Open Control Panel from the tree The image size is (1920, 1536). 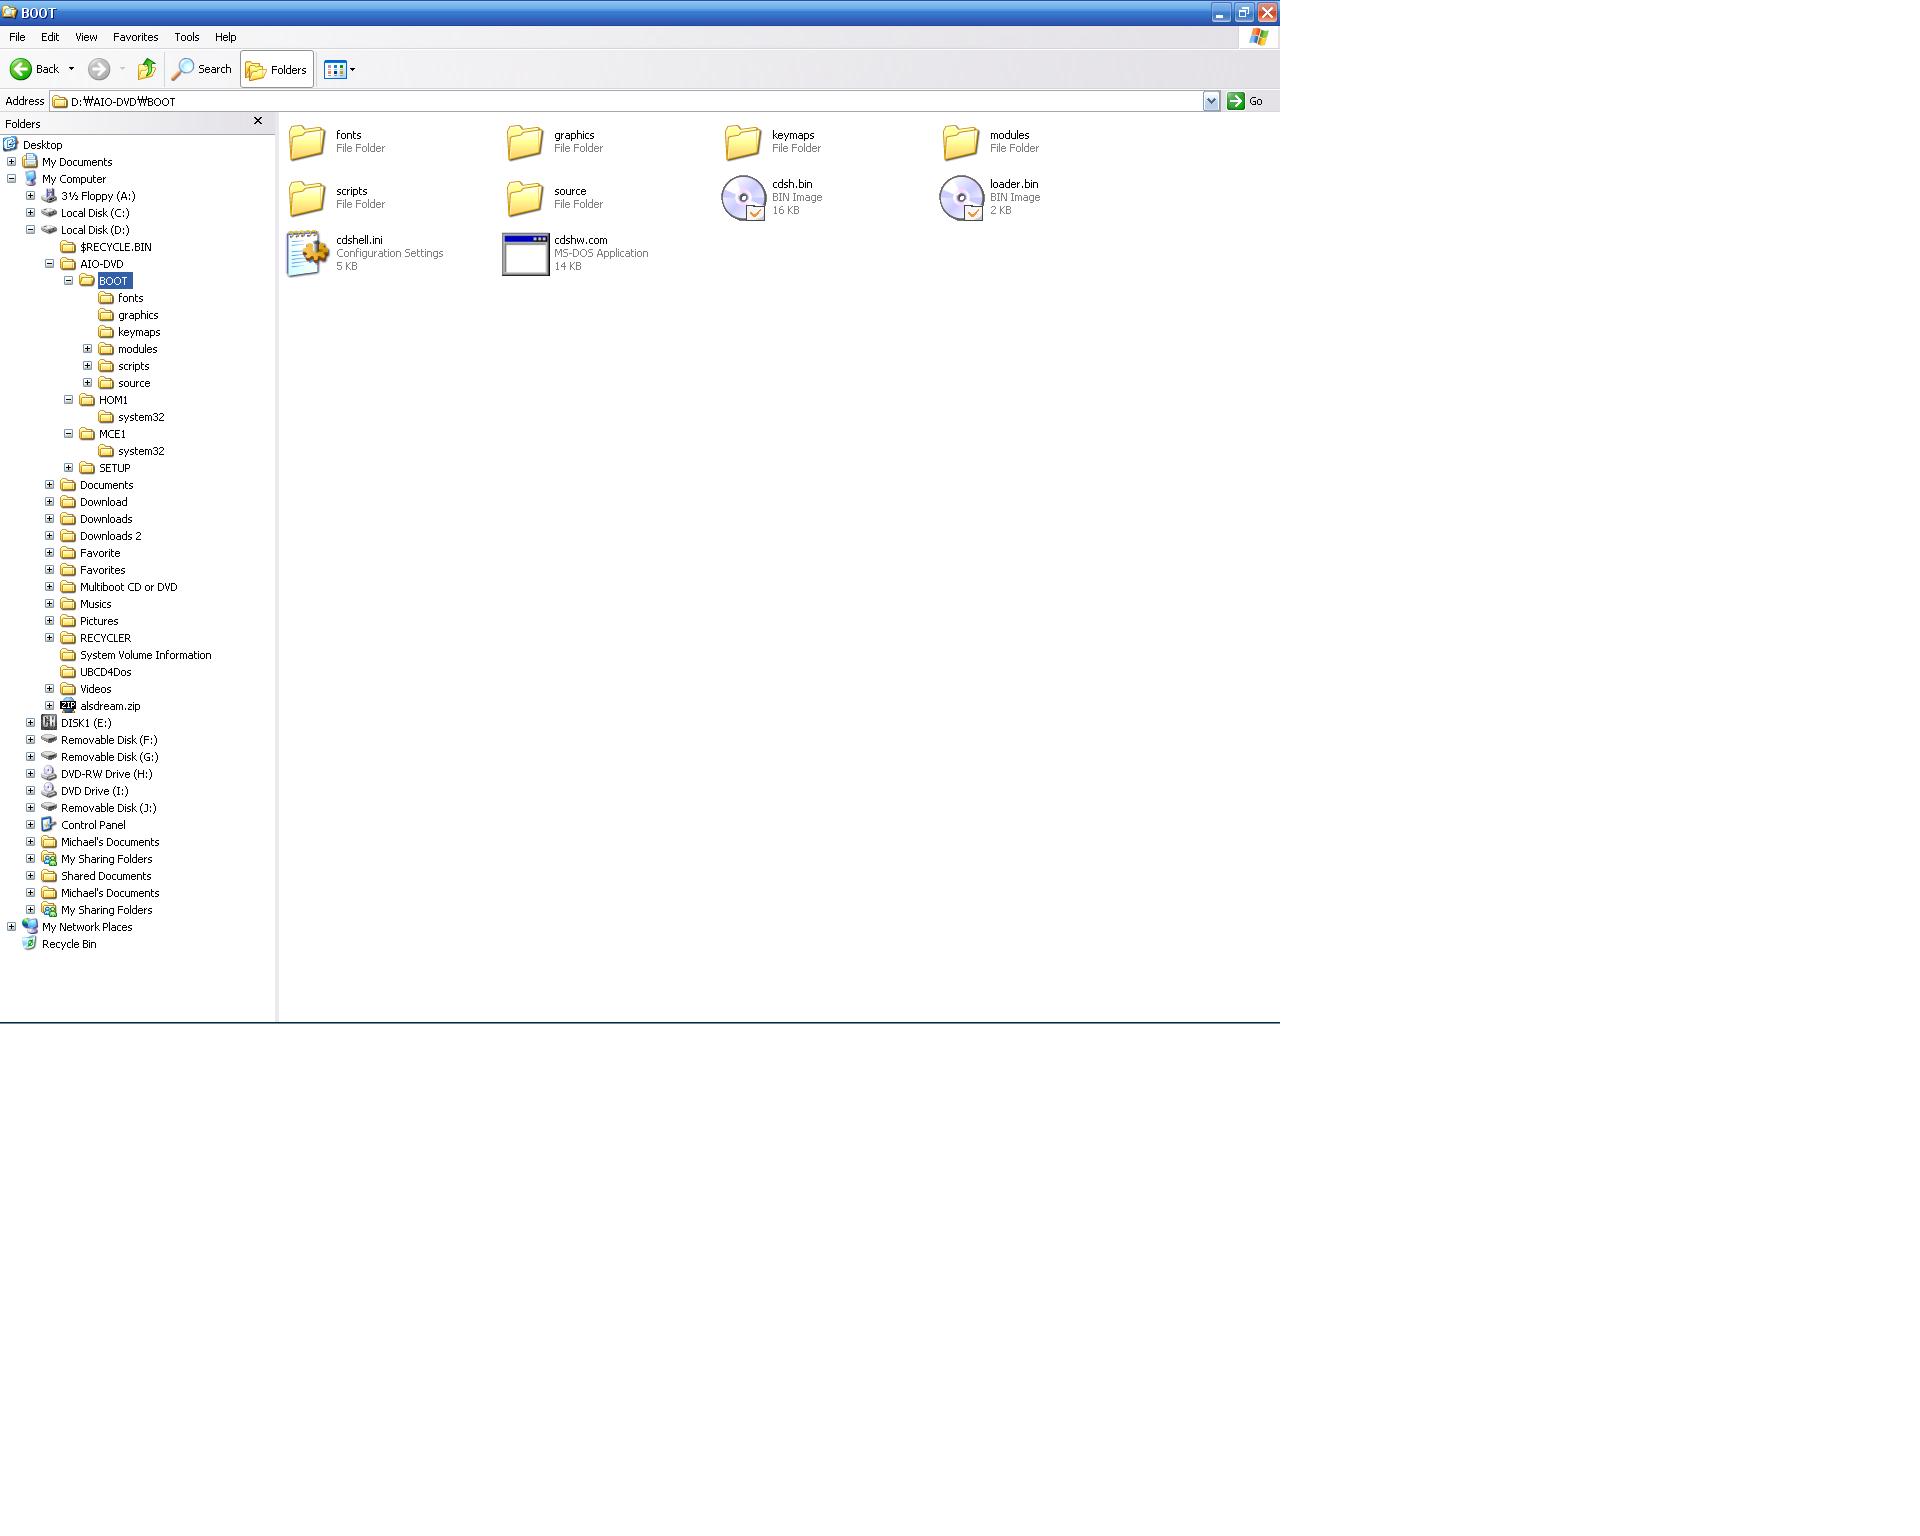coord(93,825)
